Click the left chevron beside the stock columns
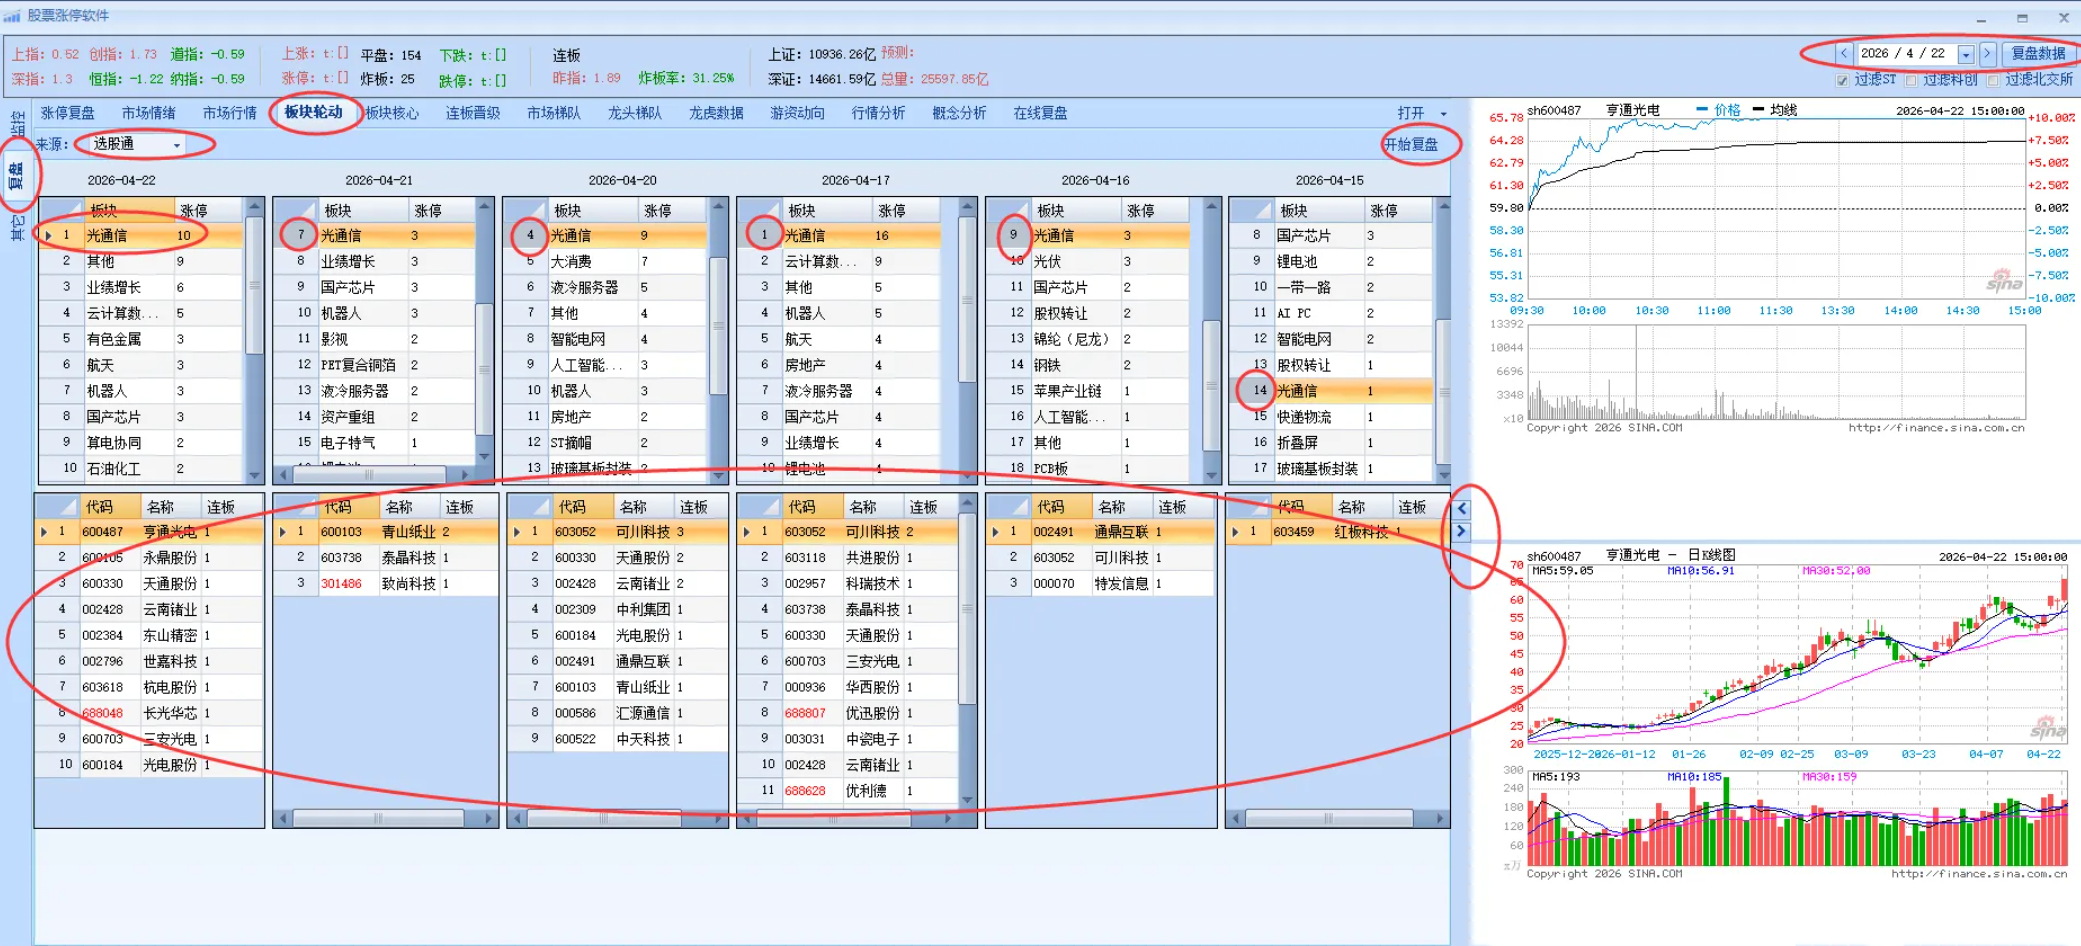The height and width of the screenshot is (946, 2081). [1462, 508]
